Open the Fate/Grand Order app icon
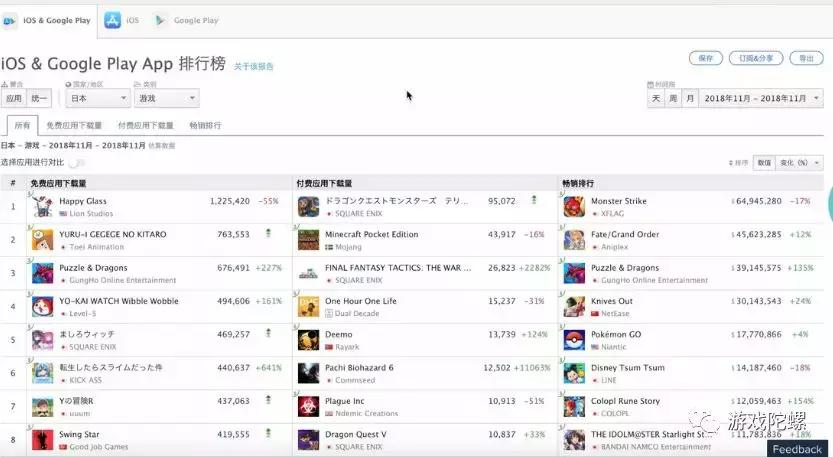 [x=574, y=240]
